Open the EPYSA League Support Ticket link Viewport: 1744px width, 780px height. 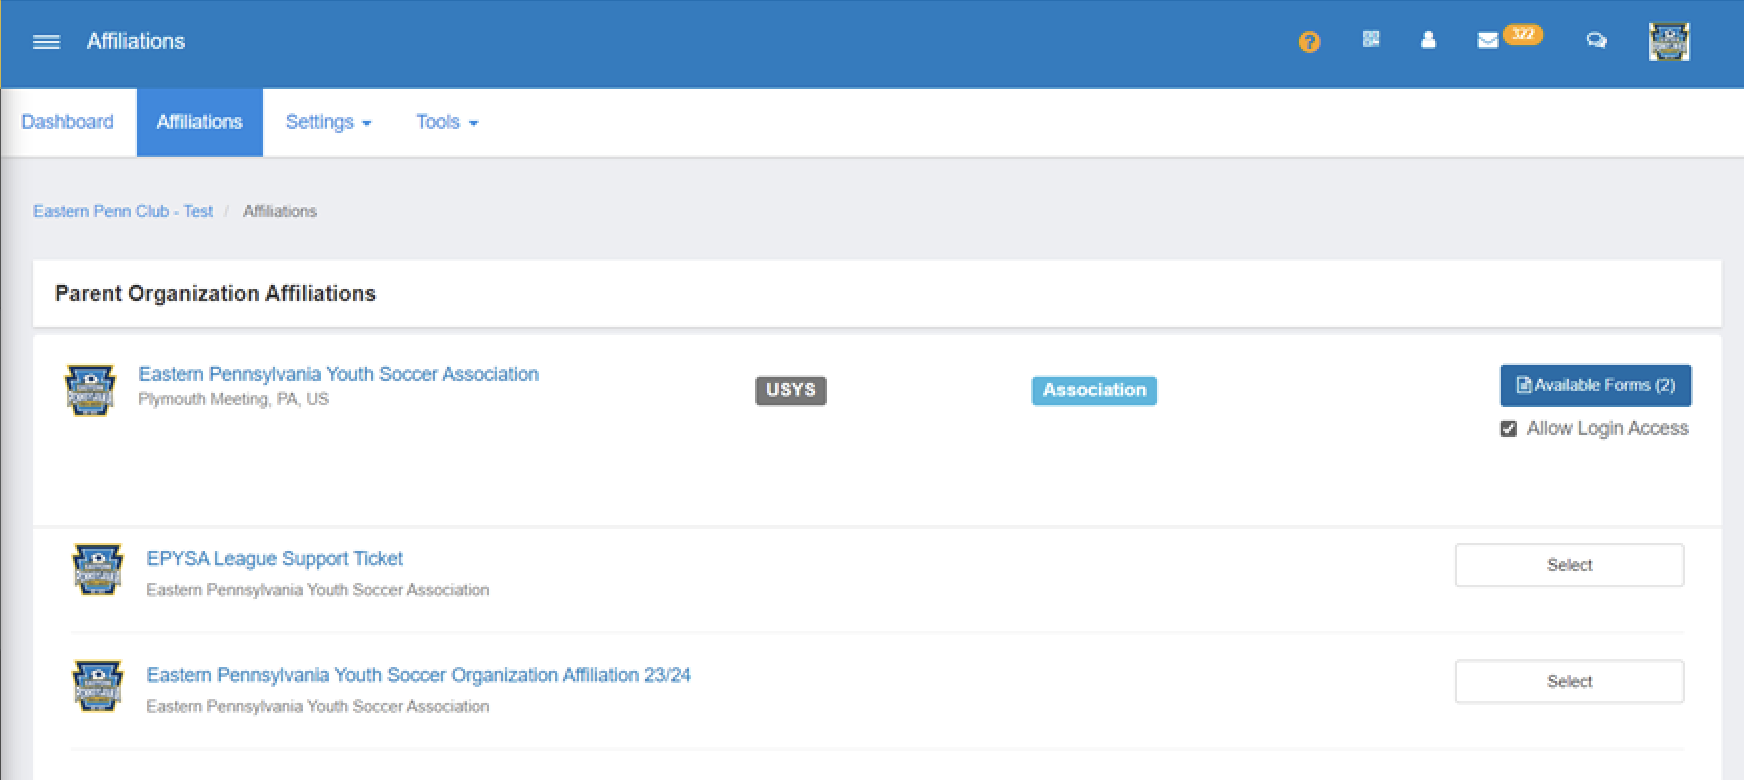pyautogui.click(x=275, y=559)
